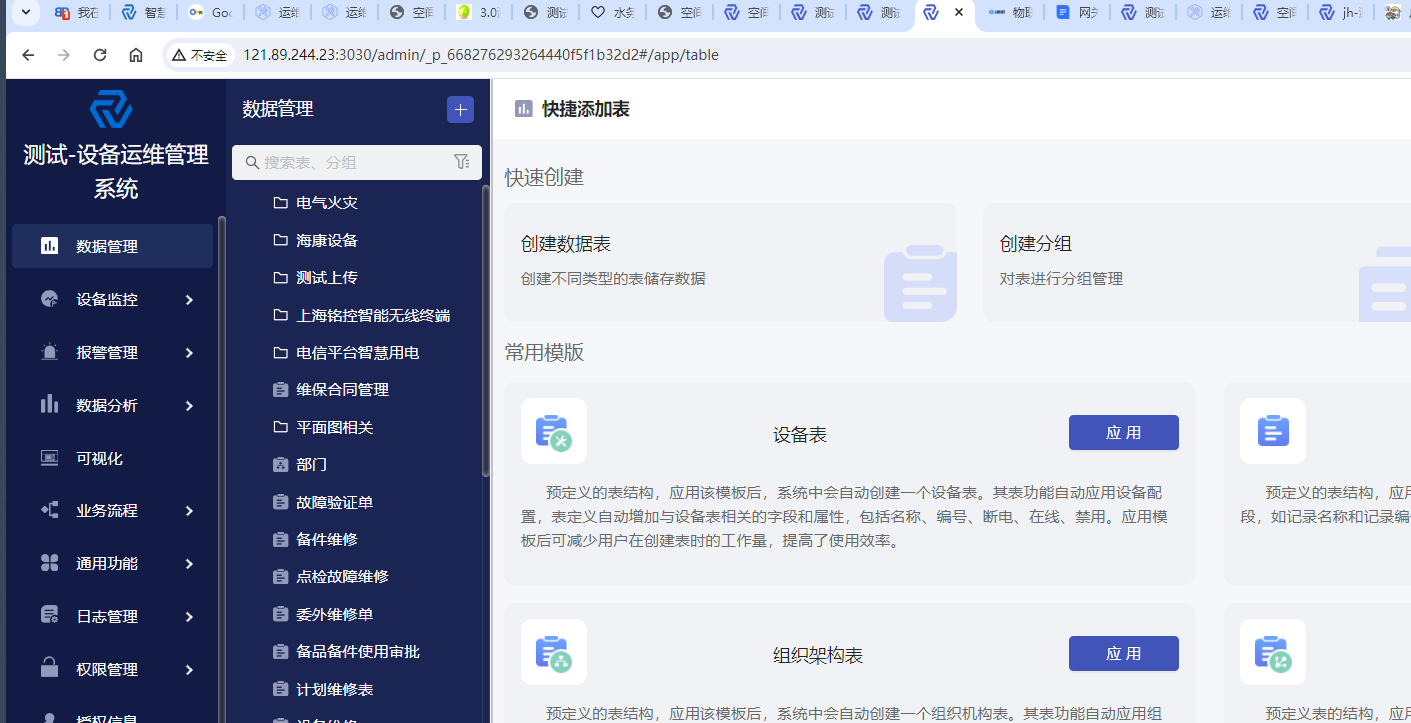Expand the 报警管理 menu chevron
The height and width of the screenshot is (723, 1411).
[189, 352]
